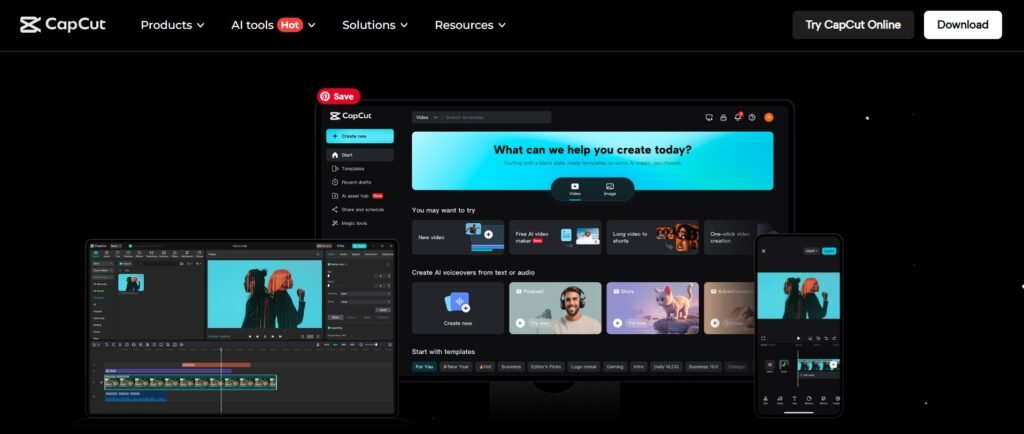Viewport: 1024px width, 434px height.
Task: Click the play icon on phone editor
Action: click(798, 338)
